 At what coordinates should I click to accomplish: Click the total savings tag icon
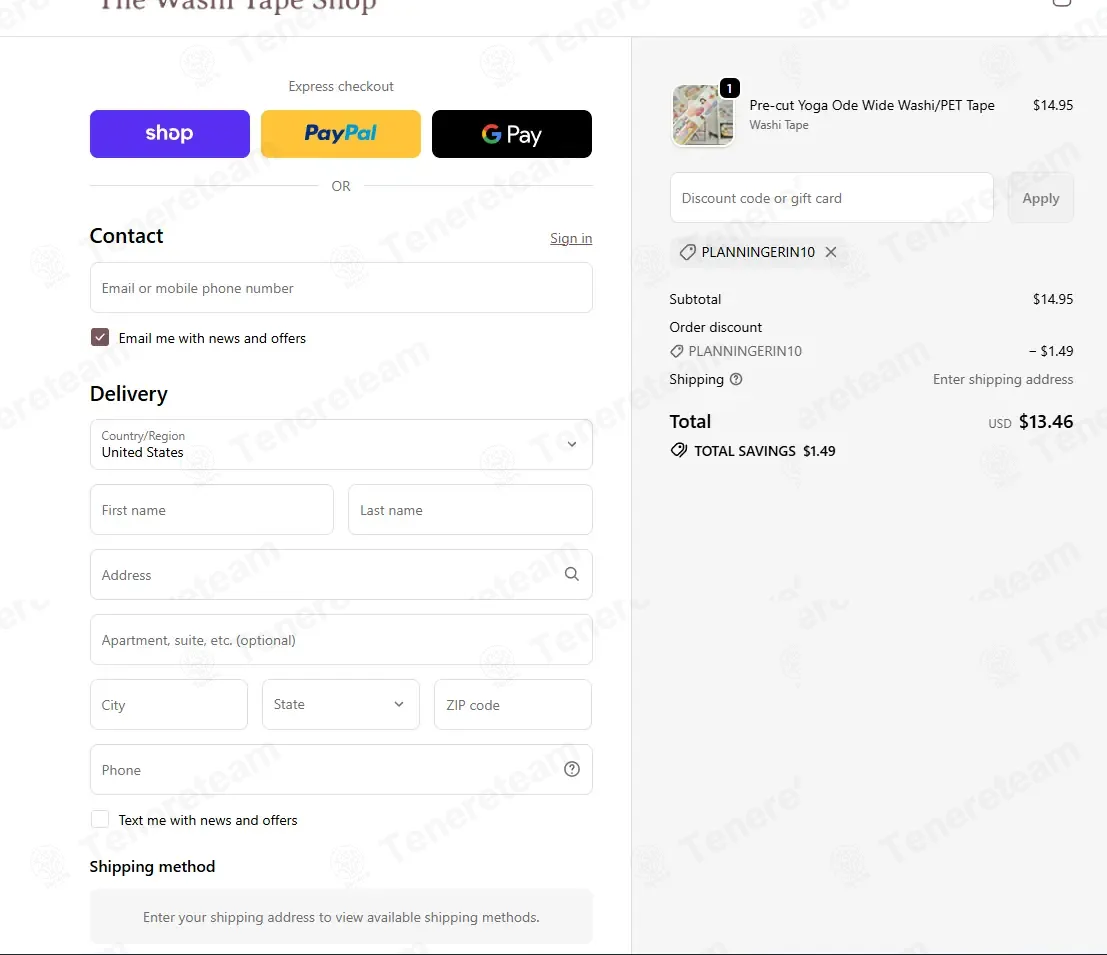tap(678, 450)
